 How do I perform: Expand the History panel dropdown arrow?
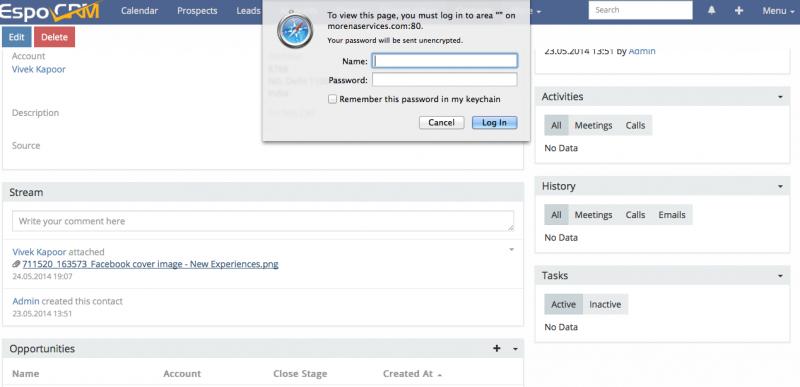pos(780,187)
